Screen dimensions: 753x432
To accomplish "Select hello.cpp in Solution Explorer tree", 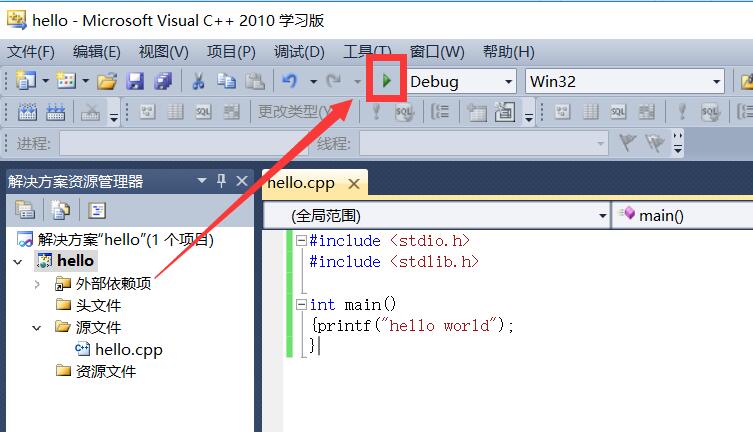I will pos(129,349).
